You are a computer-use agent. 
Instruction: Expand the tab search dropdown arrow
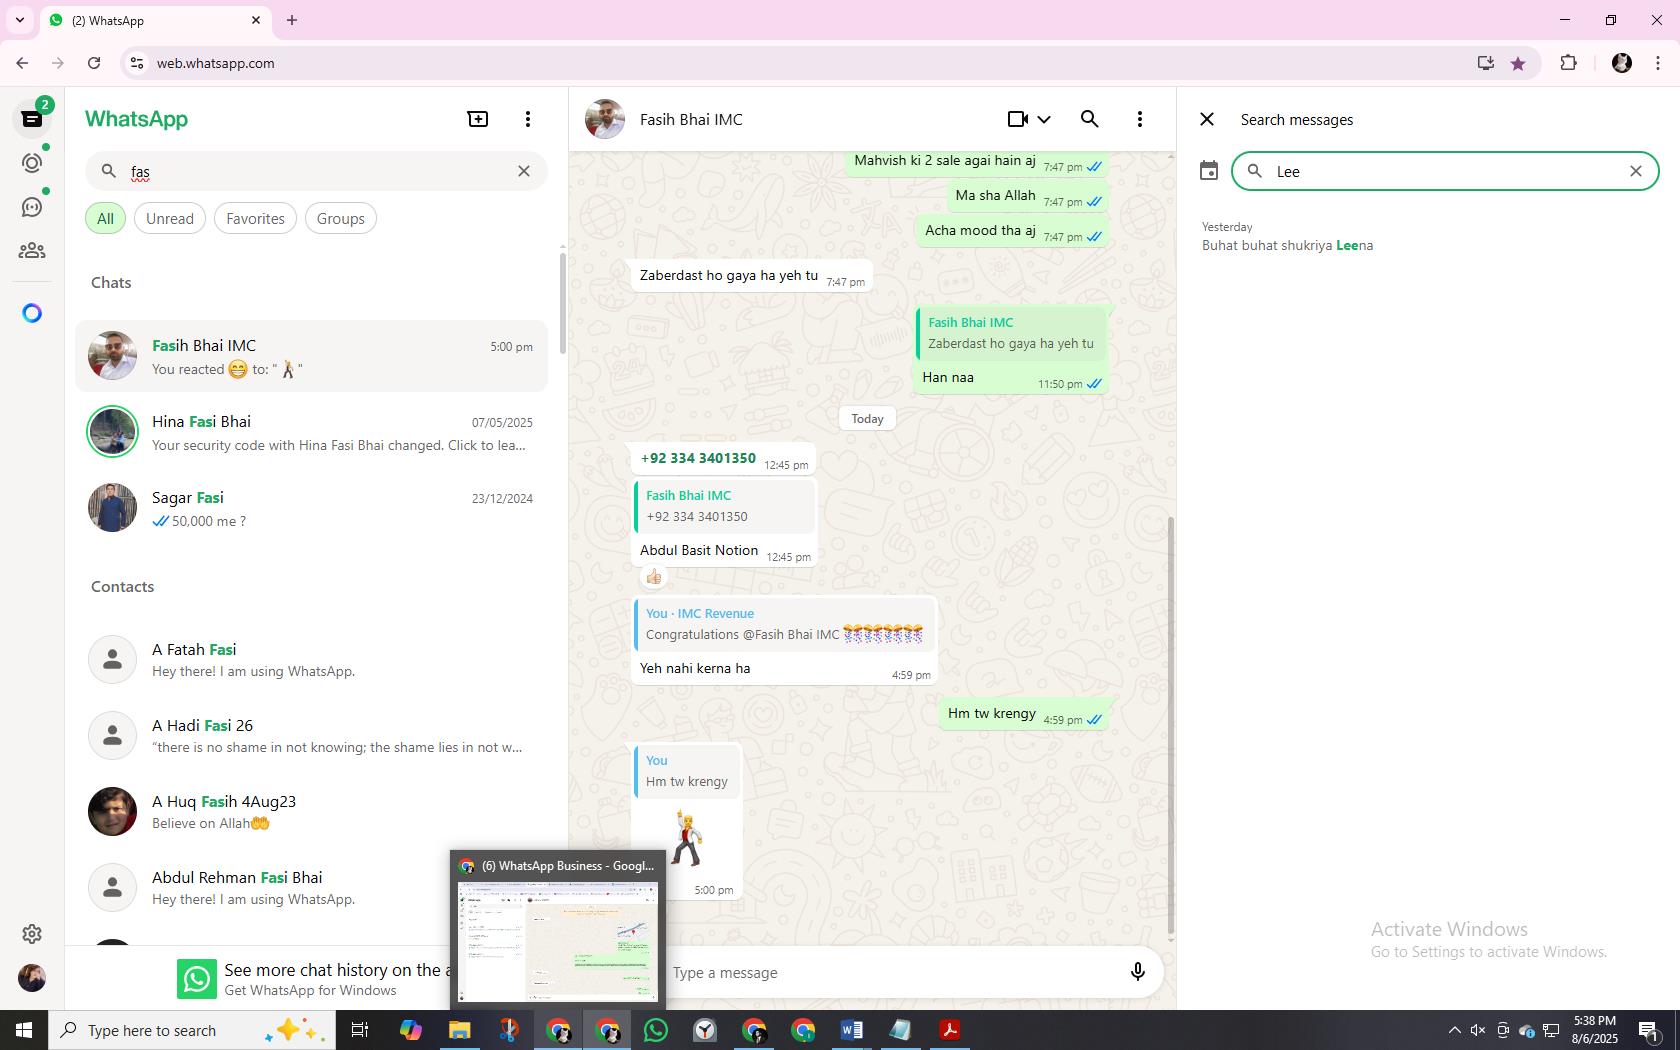coord(20,20)
